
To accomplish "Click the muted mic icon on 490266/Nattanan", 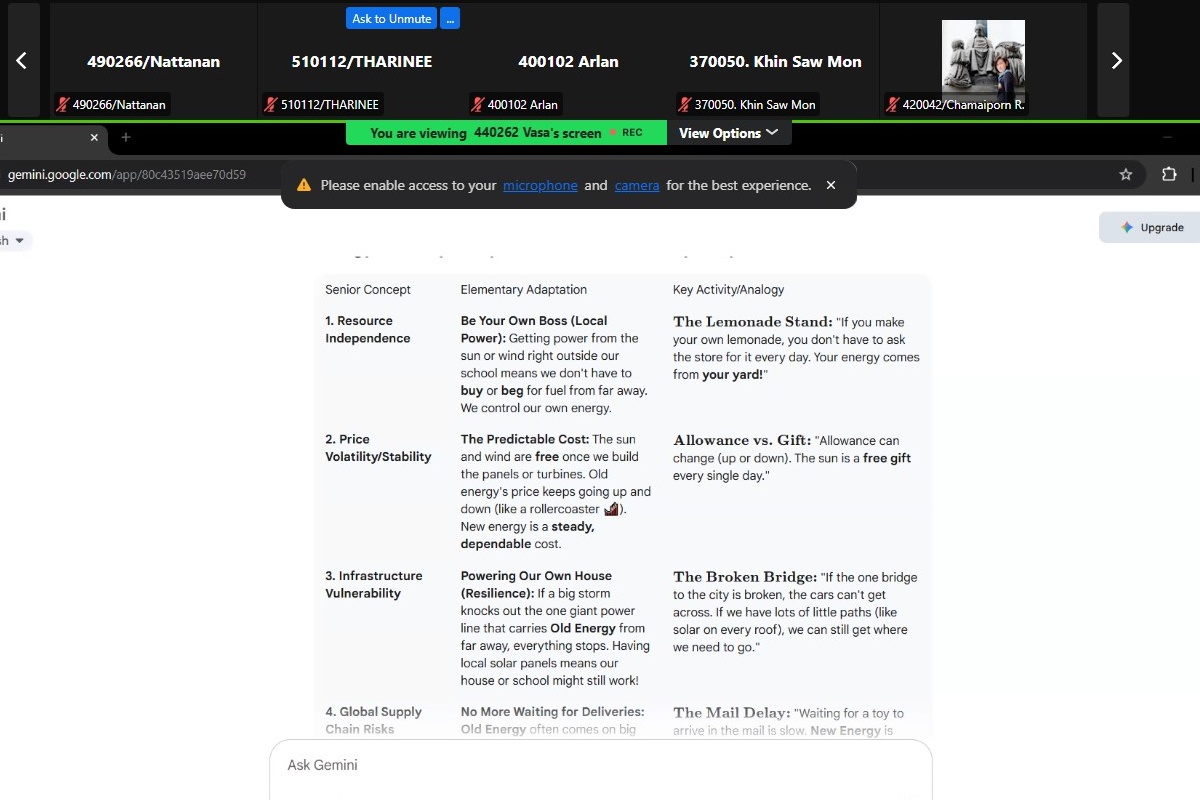I will (x=63, y=104).
